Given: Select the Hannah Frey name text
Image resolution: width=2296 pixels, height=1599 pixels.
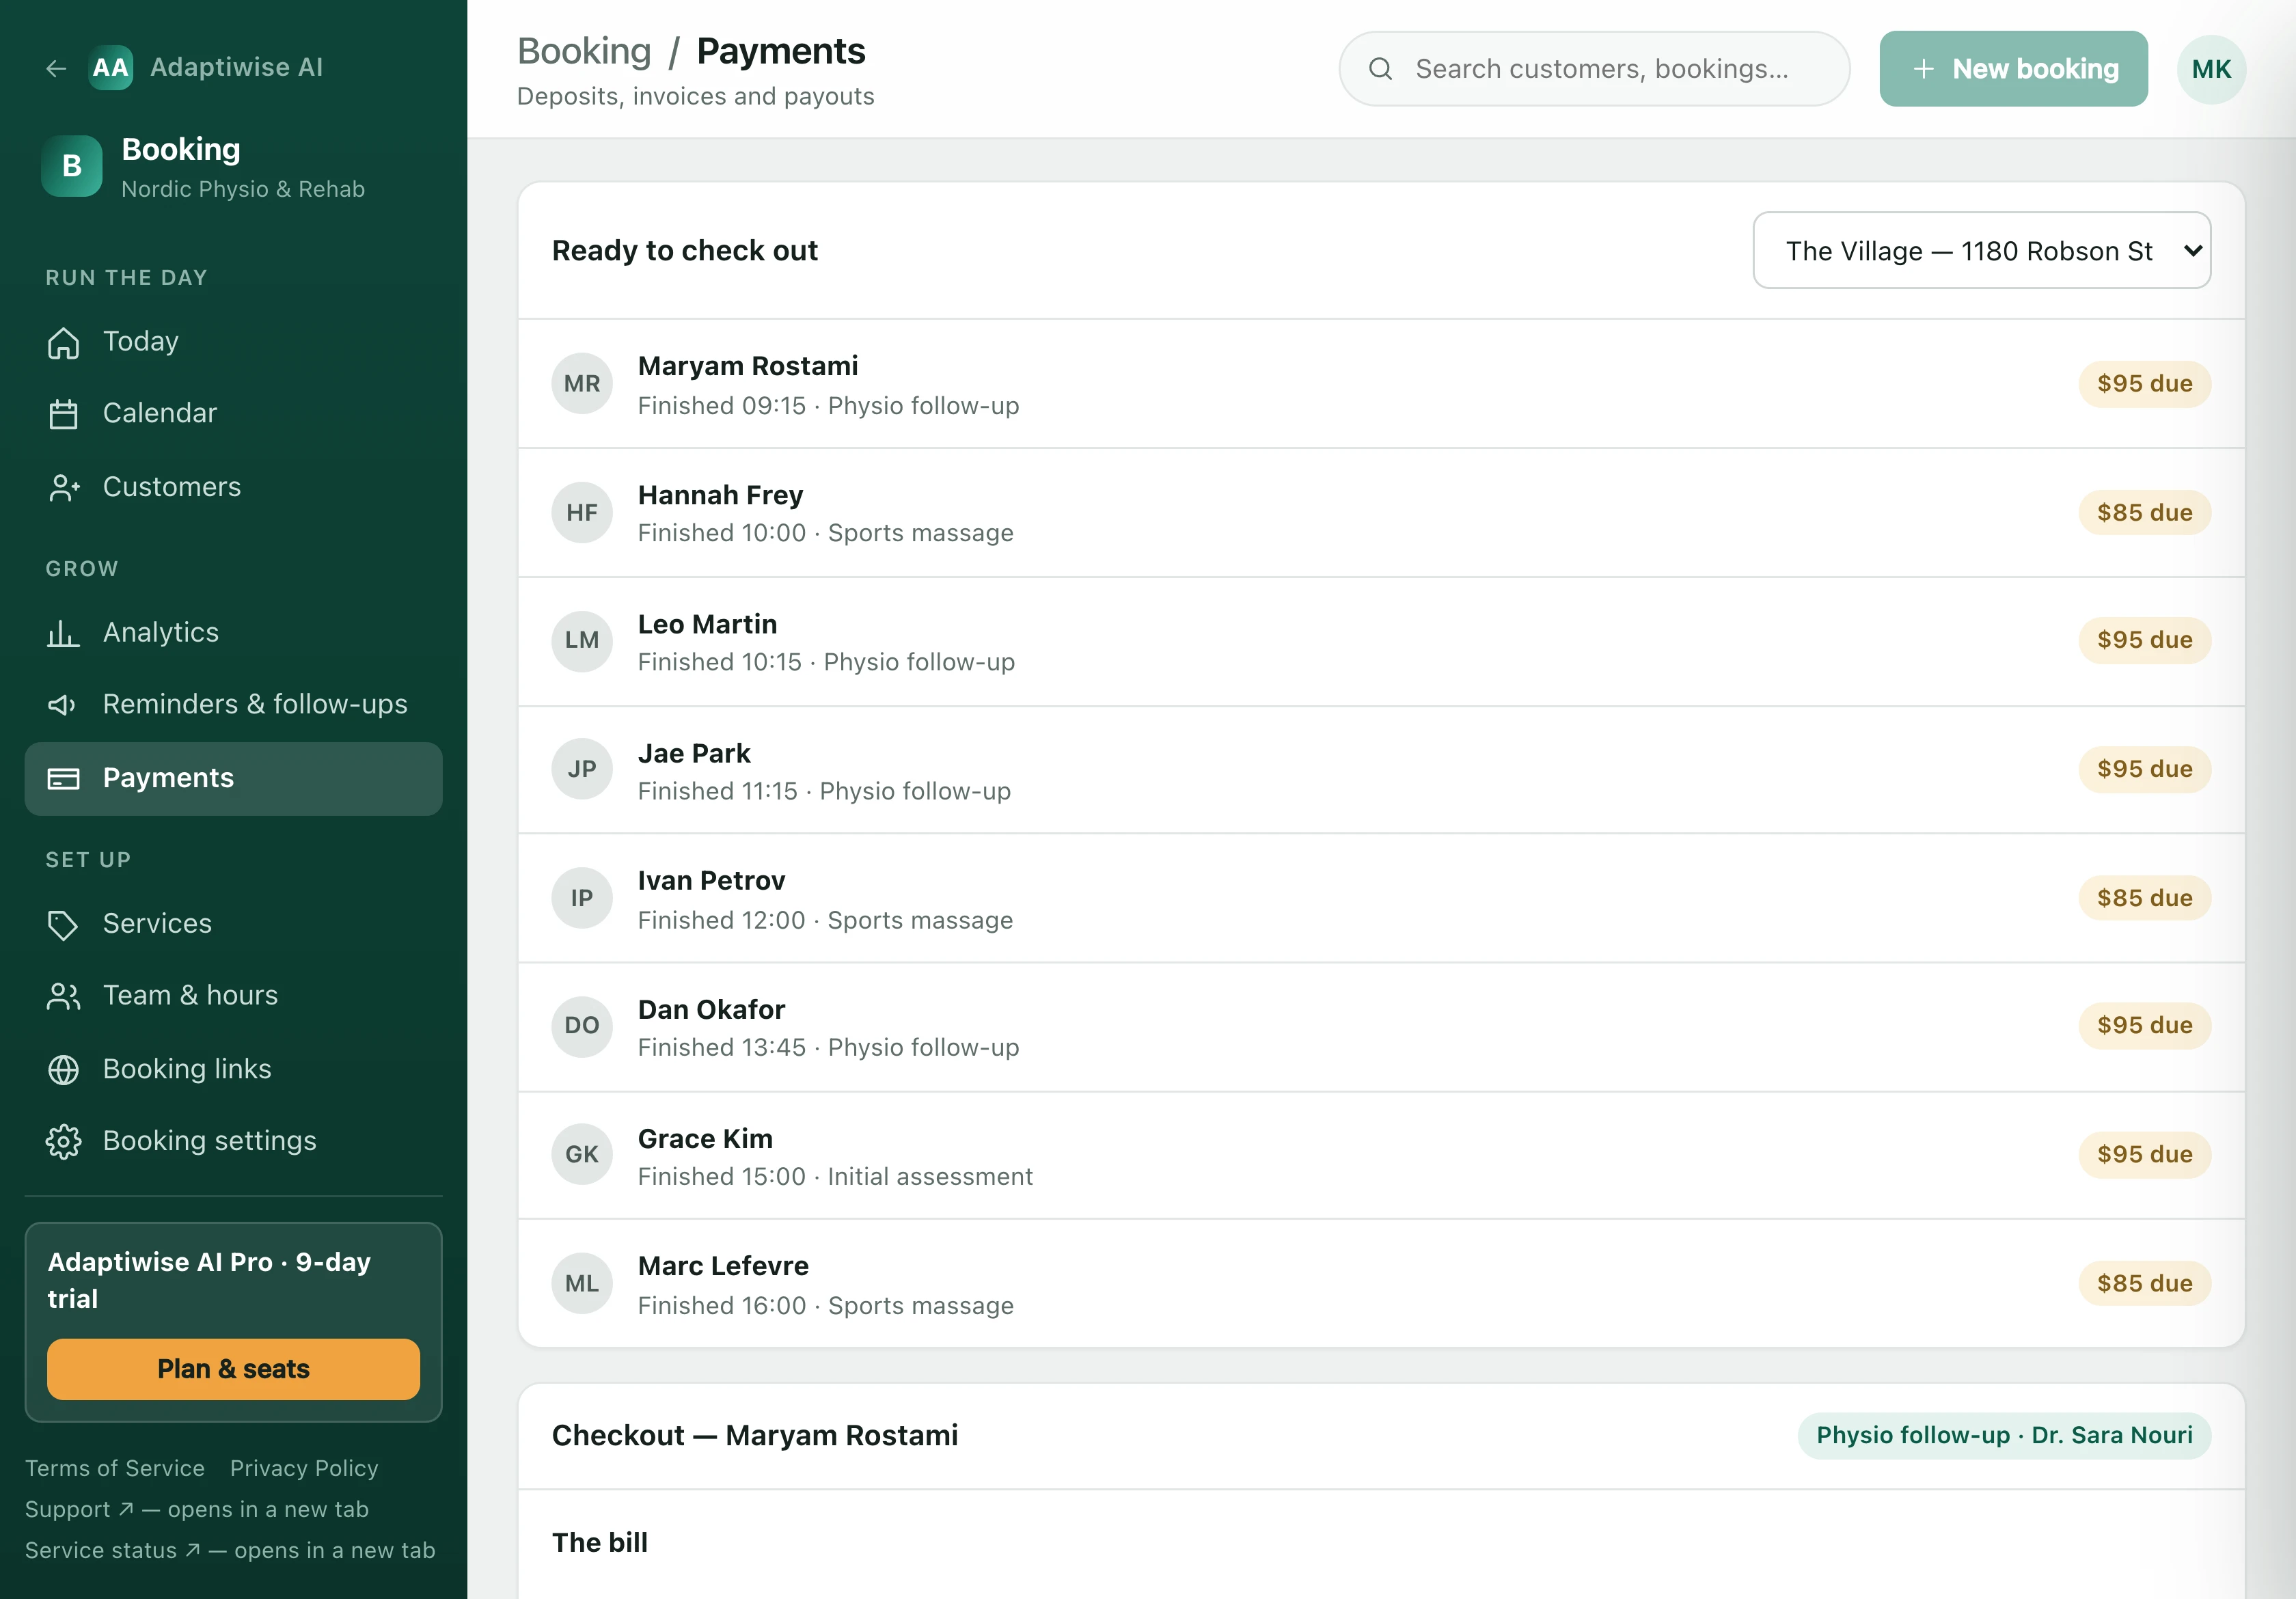Looking at the screenshot, I should click(720, 495).
